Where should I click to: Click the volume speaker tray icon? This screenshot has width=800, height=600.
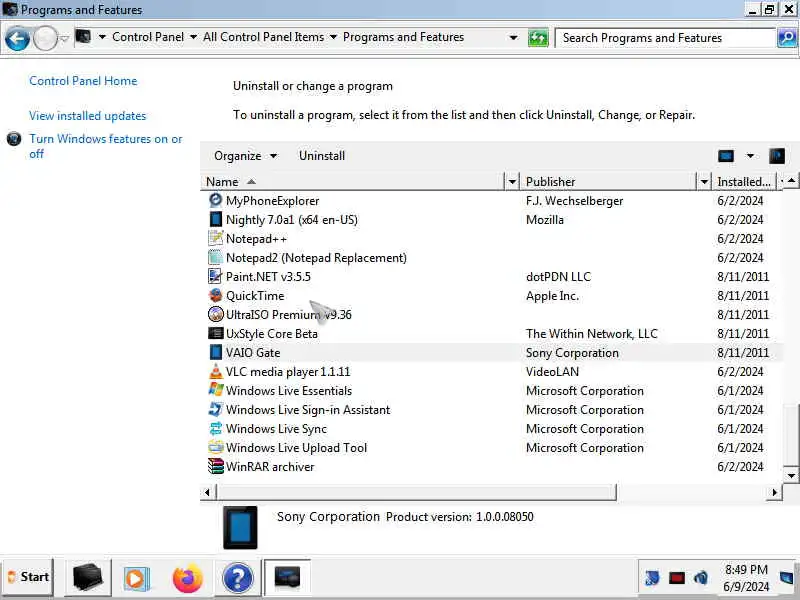[x=701, y=578]
